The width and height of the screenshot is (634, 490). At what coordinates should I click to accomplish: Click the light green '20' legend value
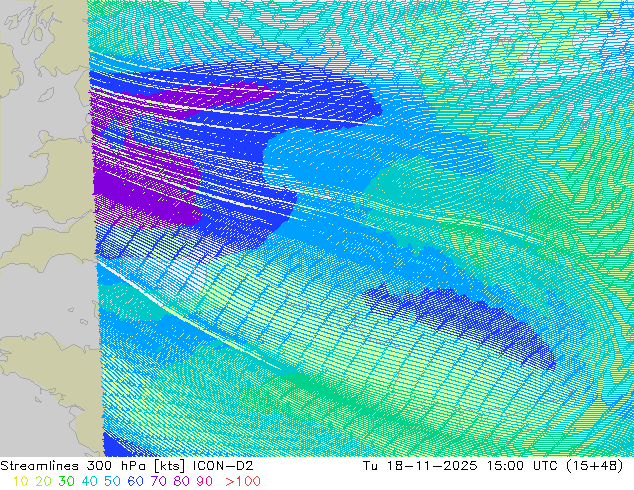coord(43,481)
